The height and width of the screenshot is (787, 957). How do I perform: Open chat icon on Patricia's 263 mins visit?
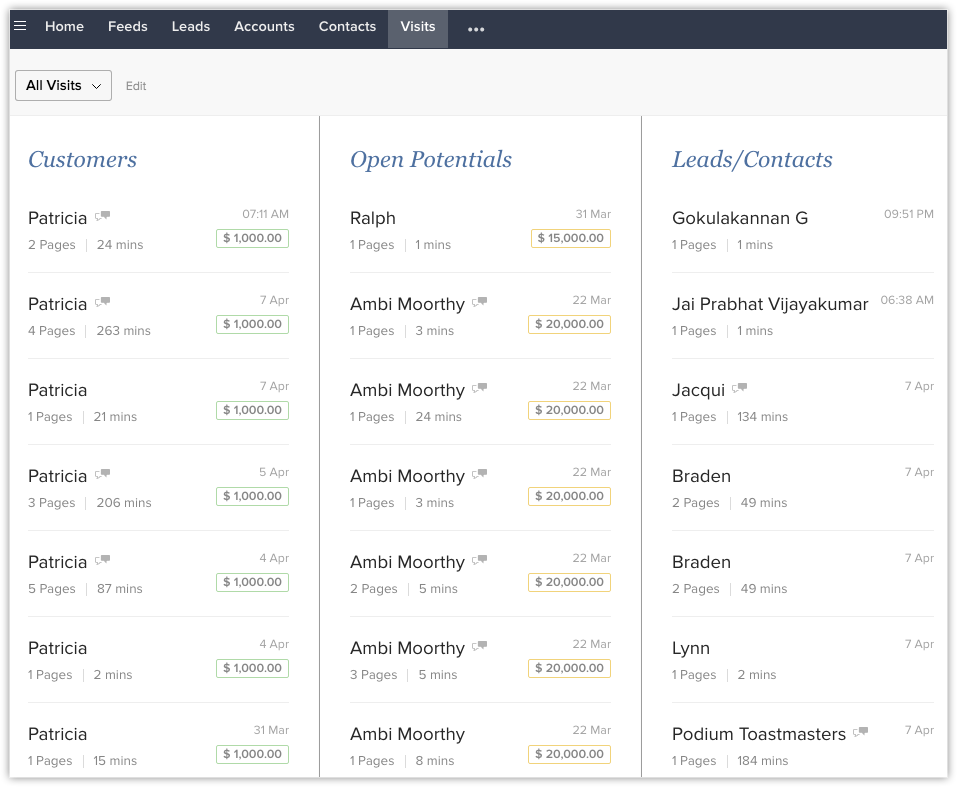pyautogui.click(x=102, y=302)
